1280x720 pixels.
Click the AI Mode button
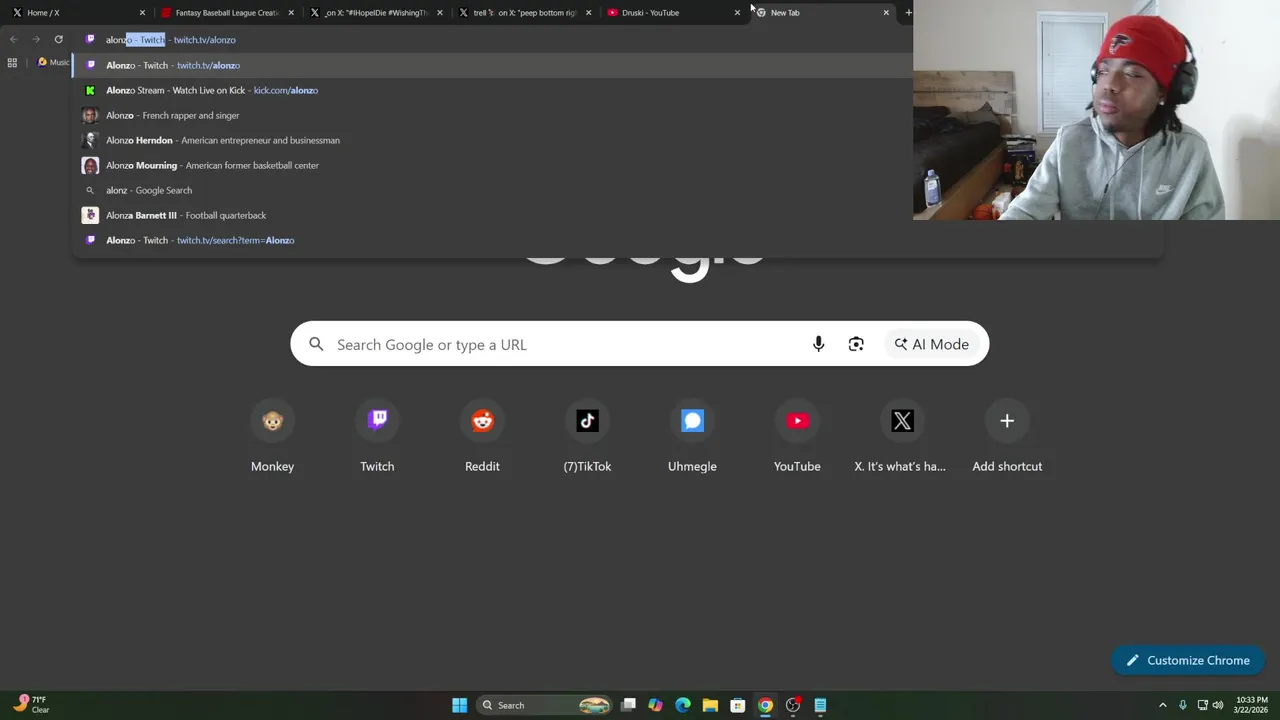click(931, 344)
